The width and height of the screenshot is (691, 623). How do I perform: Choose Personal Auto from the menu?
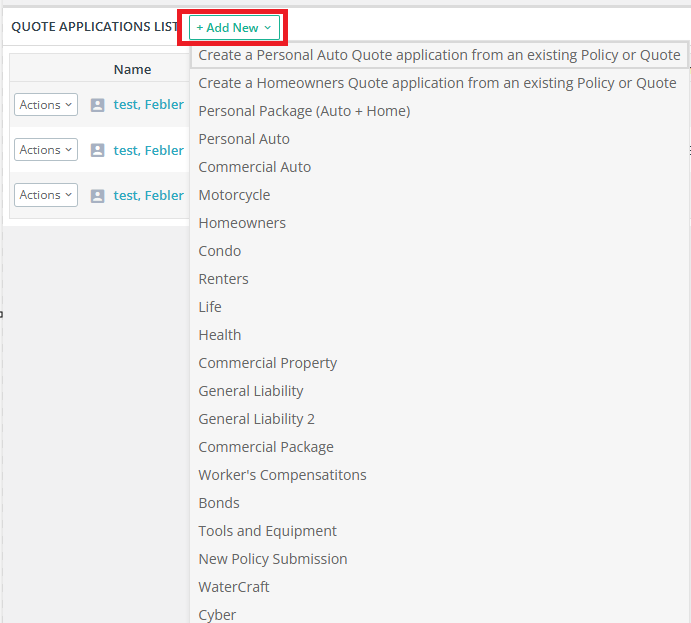(x=244, y=139)
